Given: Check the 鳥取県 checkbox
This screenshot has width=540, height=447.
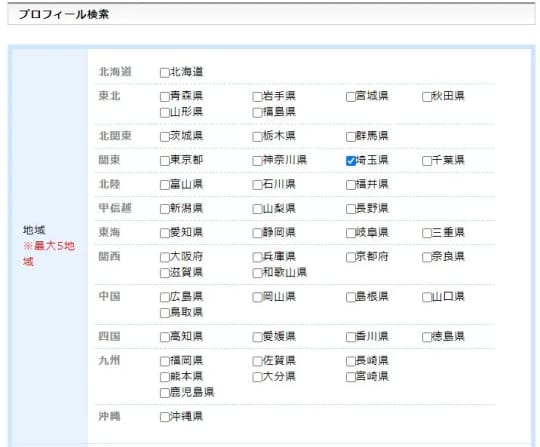Looking at the screenshot, I should pyautogui.click(x=165, y=313).
